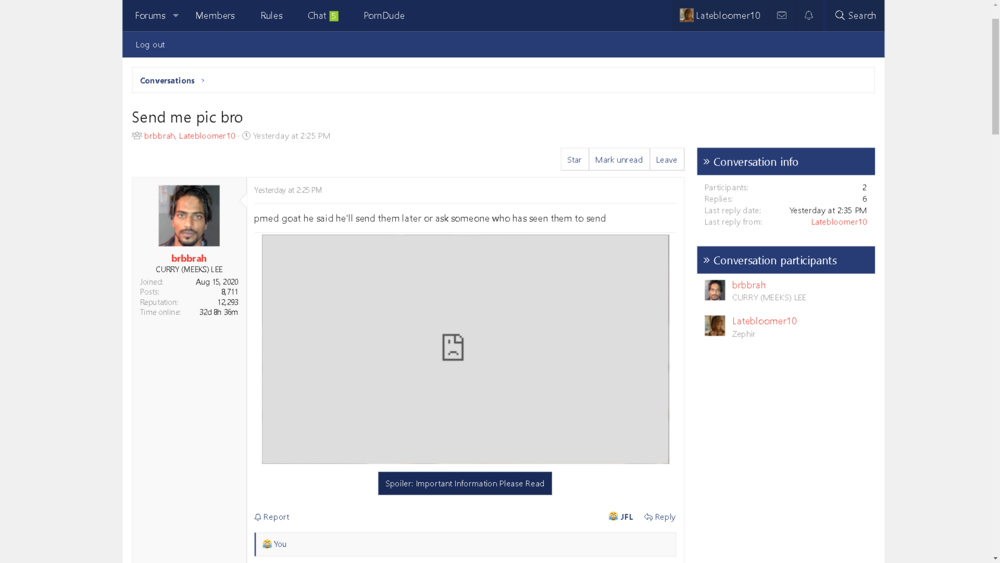Click the clock icon beside timestamp
Viewport: 1000px width, 563px height.
click(246, 136)
